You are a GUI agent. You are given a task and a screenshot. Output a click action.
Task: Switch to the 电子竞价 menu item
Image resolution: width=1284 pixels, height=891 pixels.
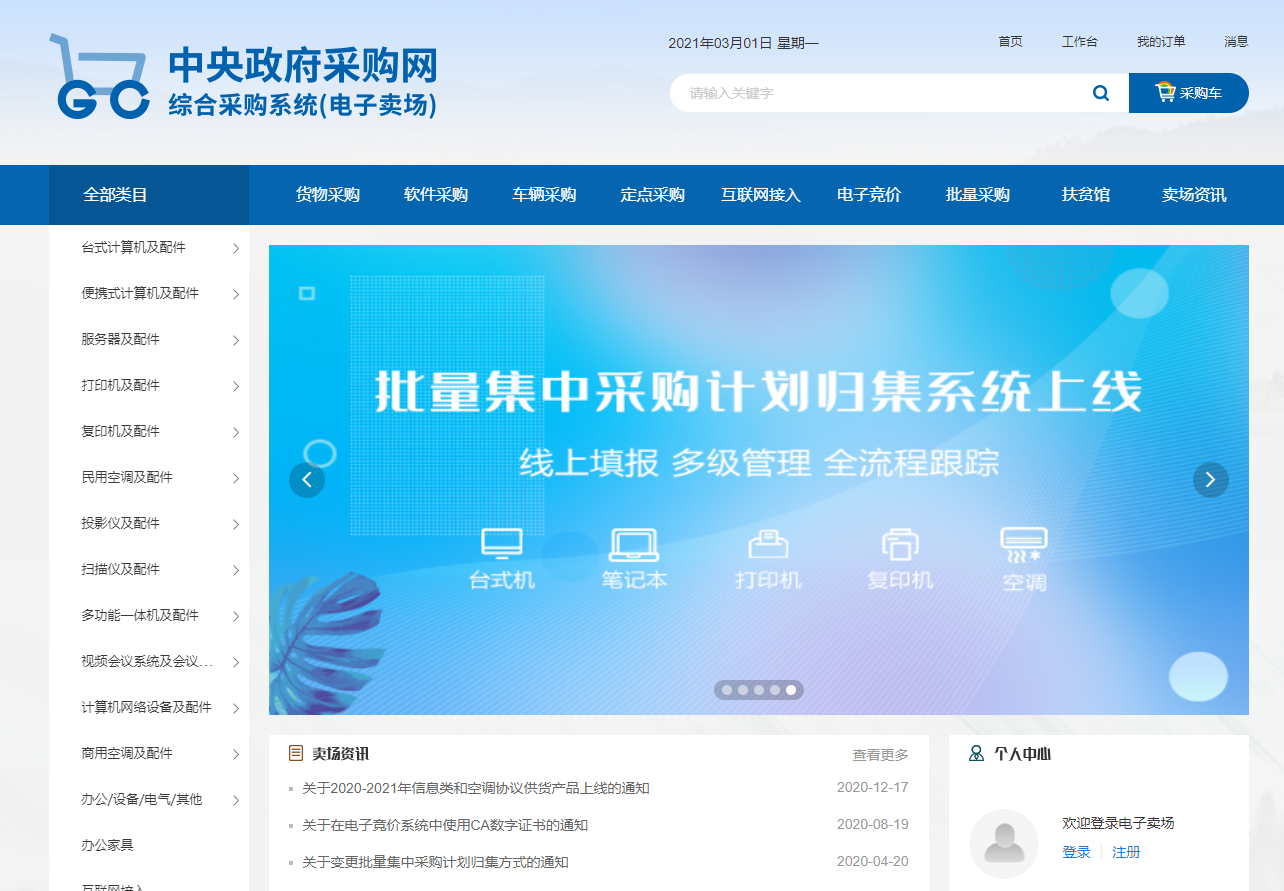tap(869, 195)
